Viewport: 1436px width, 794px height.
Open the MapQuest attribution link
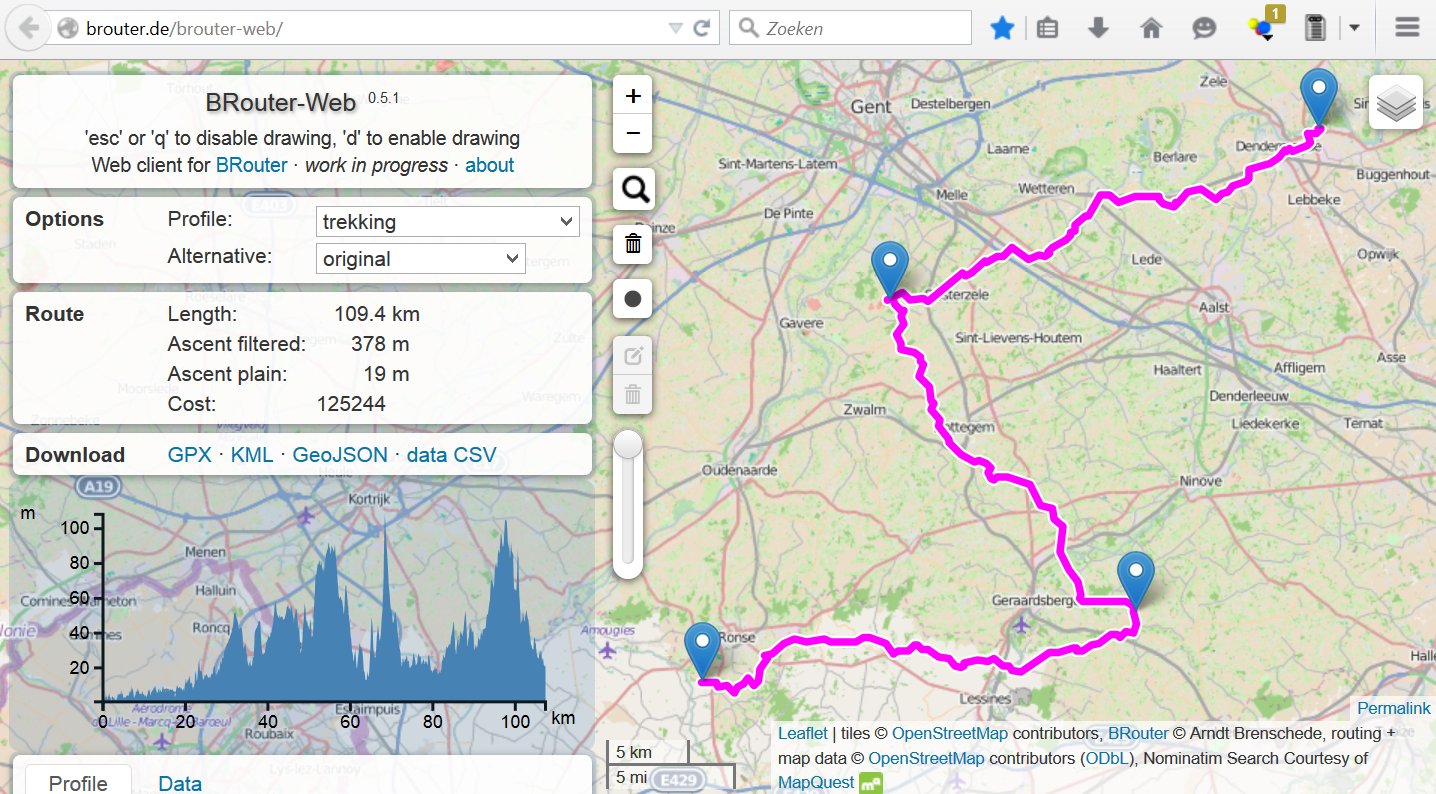(x=816, y=782)
